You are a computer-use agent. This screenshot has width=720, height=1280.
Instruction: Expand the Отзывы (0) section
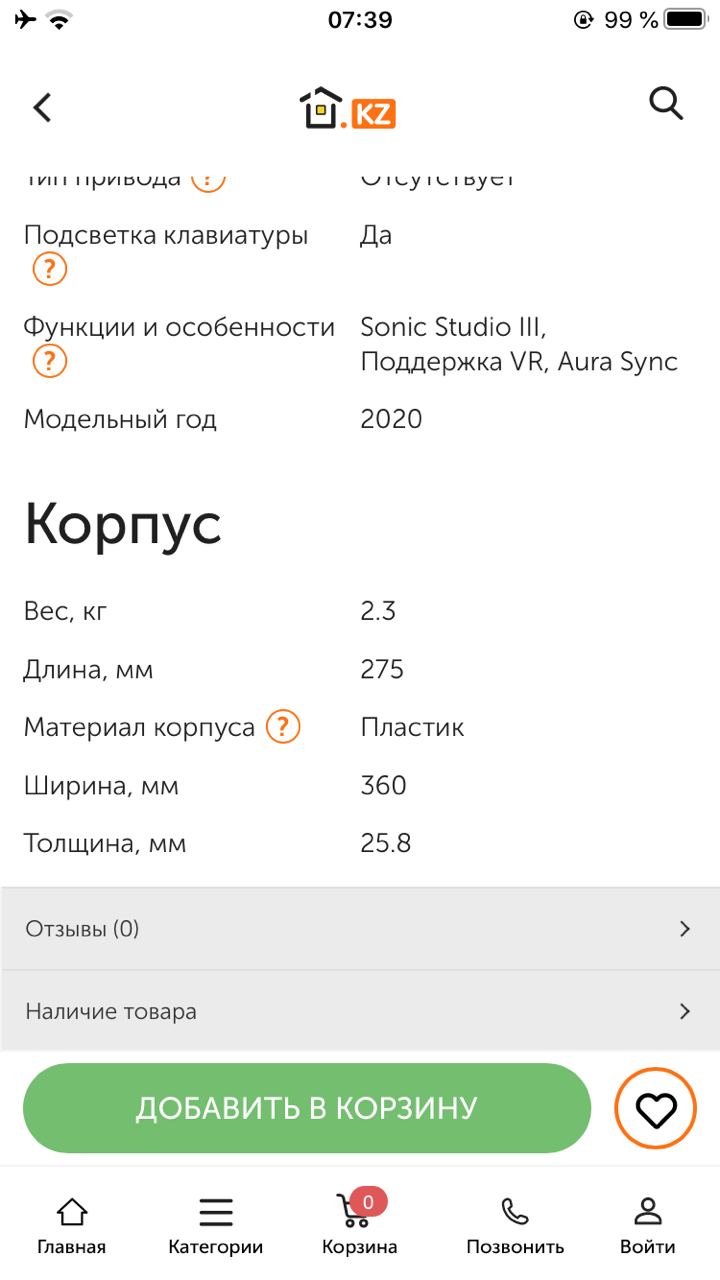pos(360,929)
